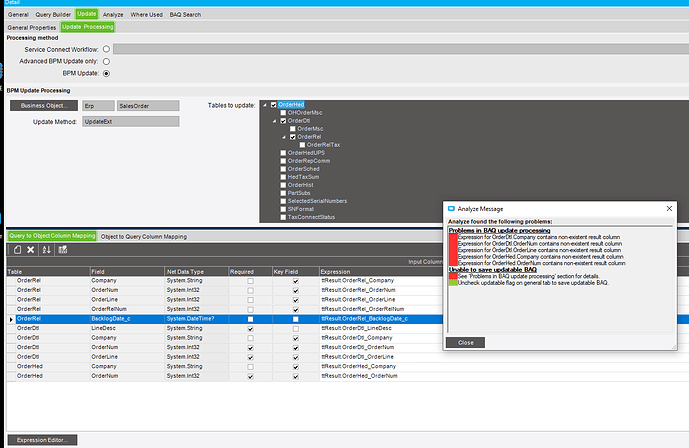Check the SNFormat table checkbox

283,210
